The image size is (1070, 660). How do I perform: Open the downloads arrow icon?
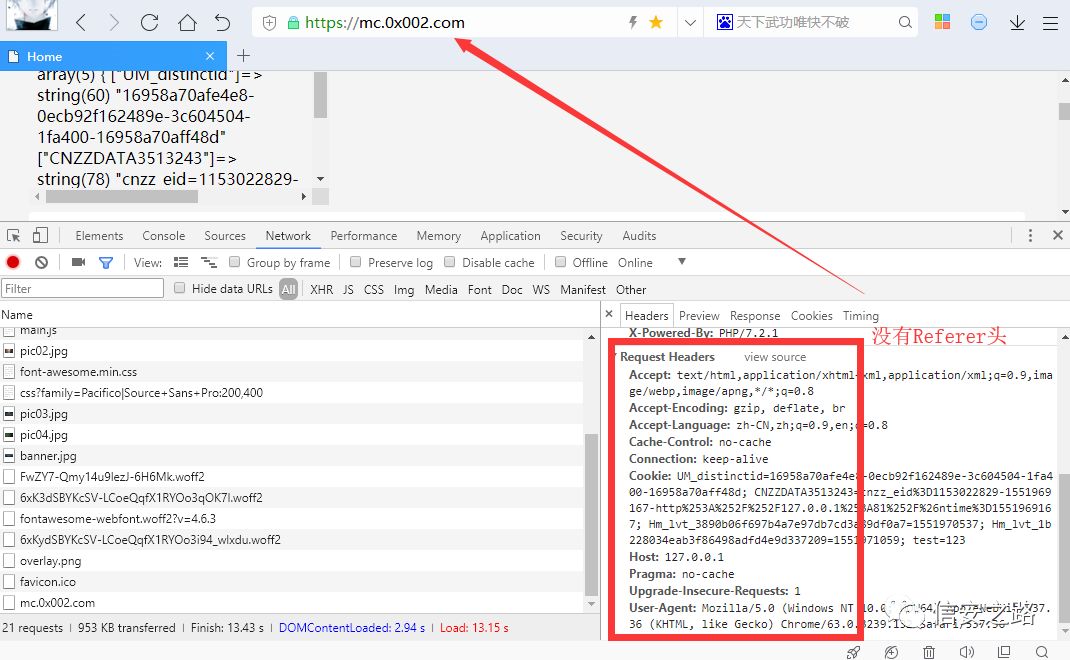[1017, 23]
